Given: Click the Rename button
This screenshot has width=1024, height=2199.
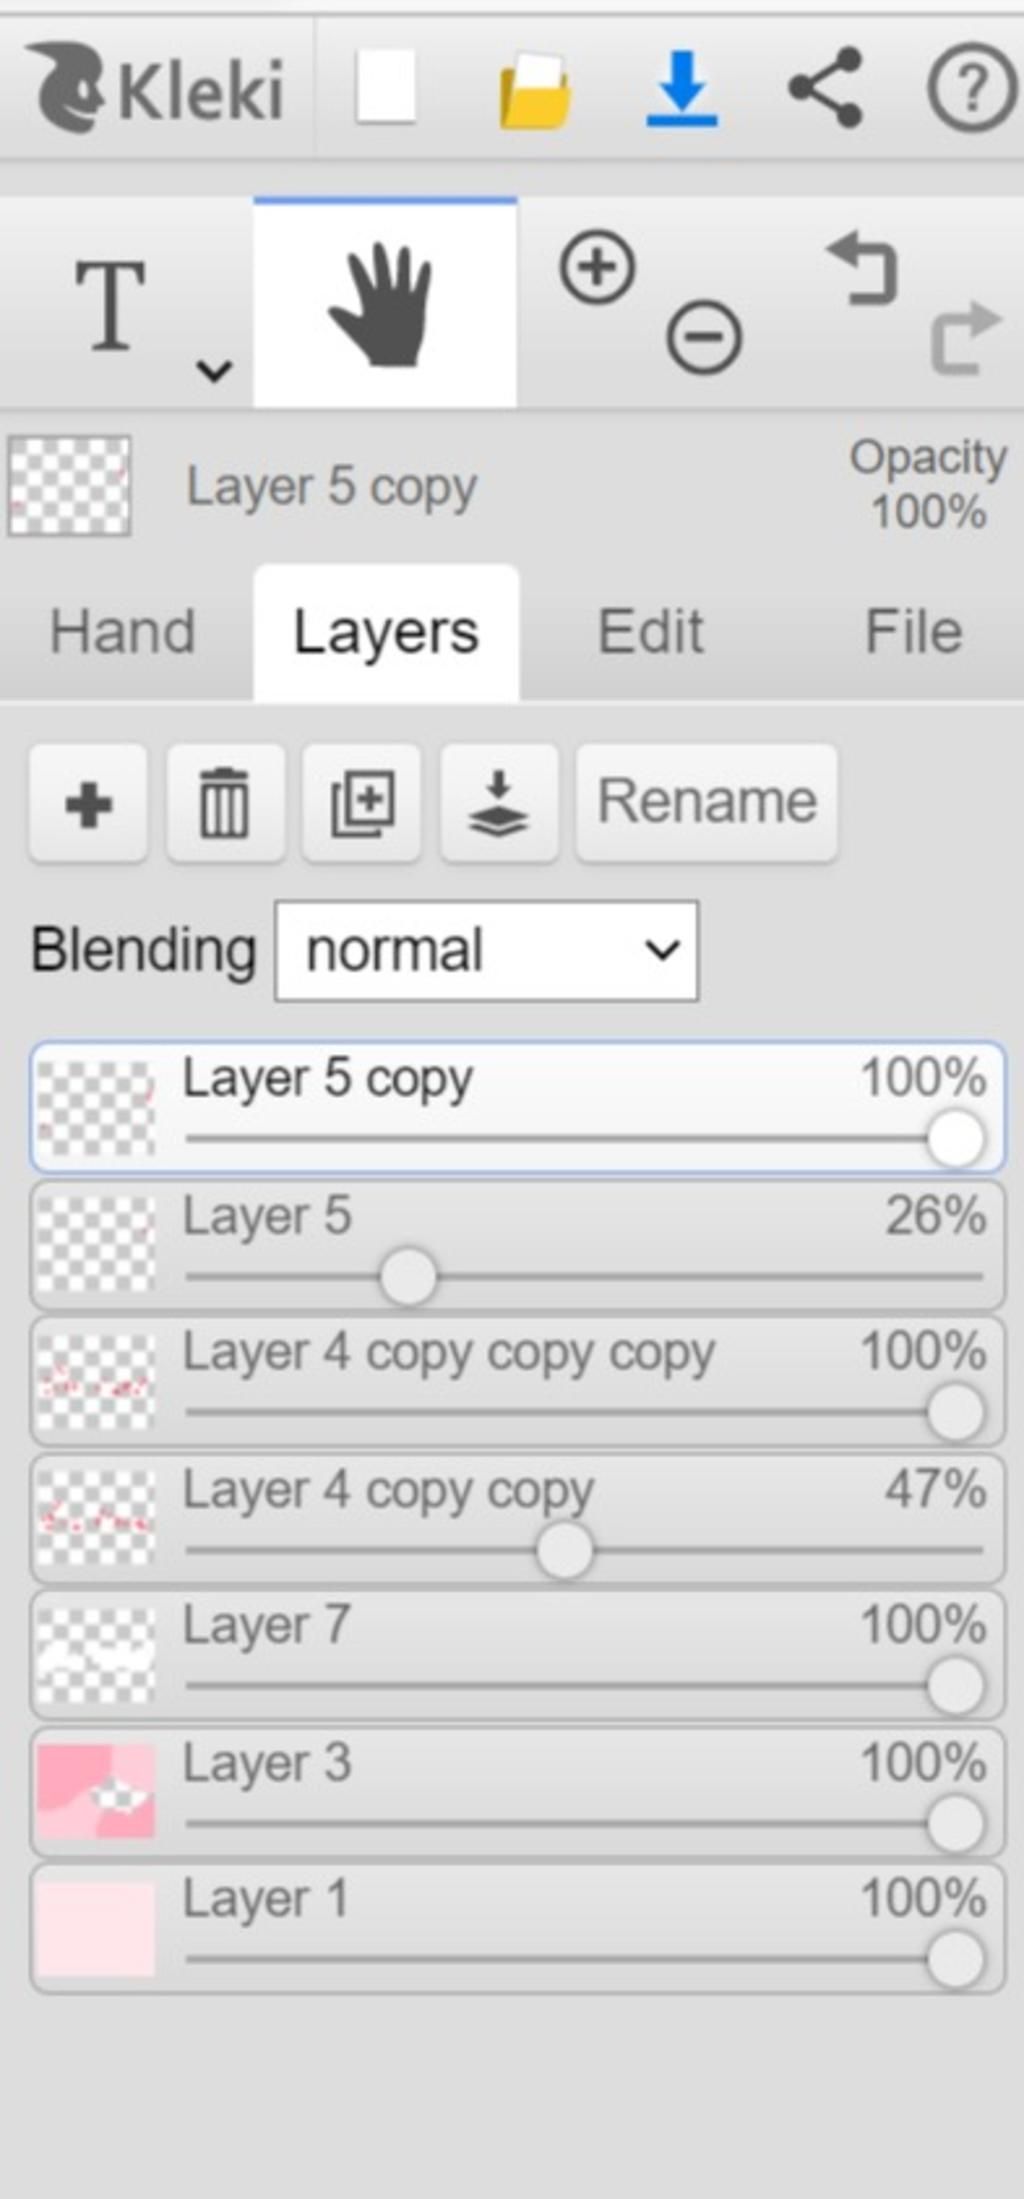Looking at the screenshot, I should pos(707,803).
